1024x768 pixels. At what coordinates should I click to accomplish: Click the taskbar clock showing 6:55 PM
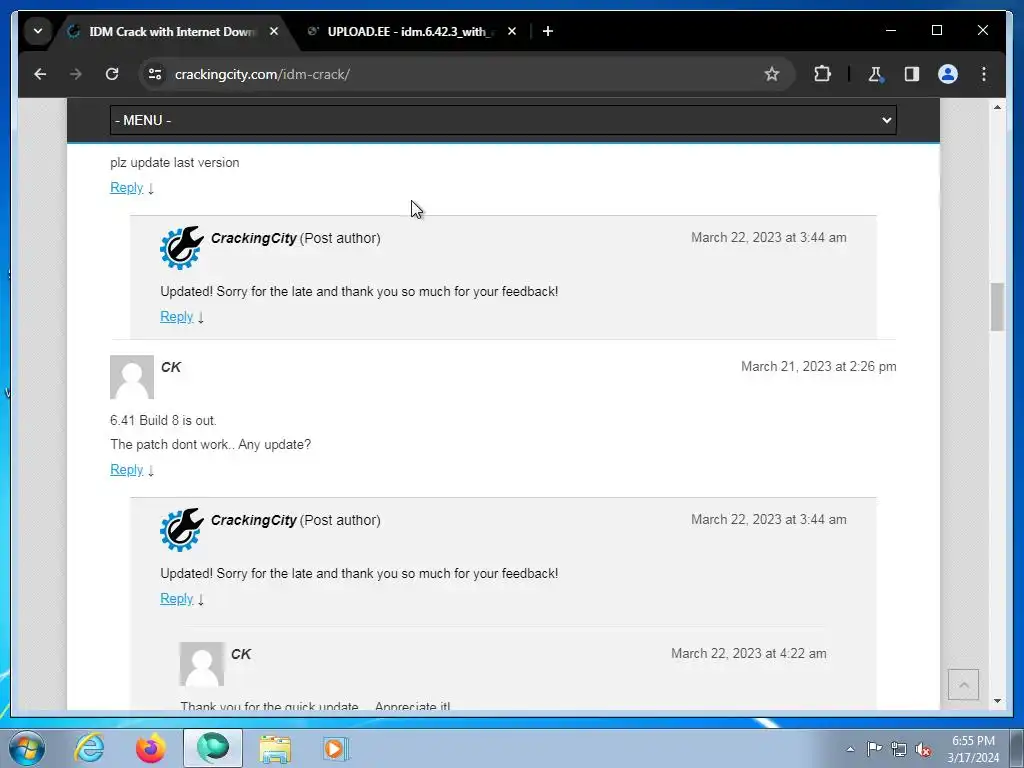coord(973,749)
